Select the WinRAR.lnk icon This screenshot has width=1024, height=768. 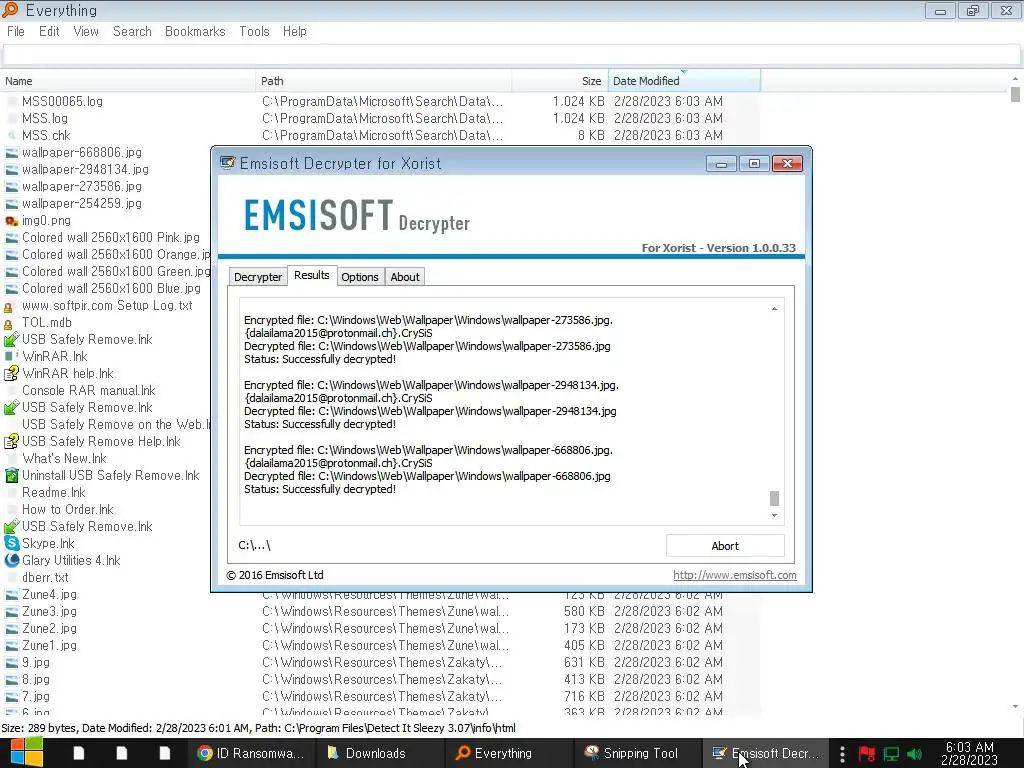(x=11, y=357)
